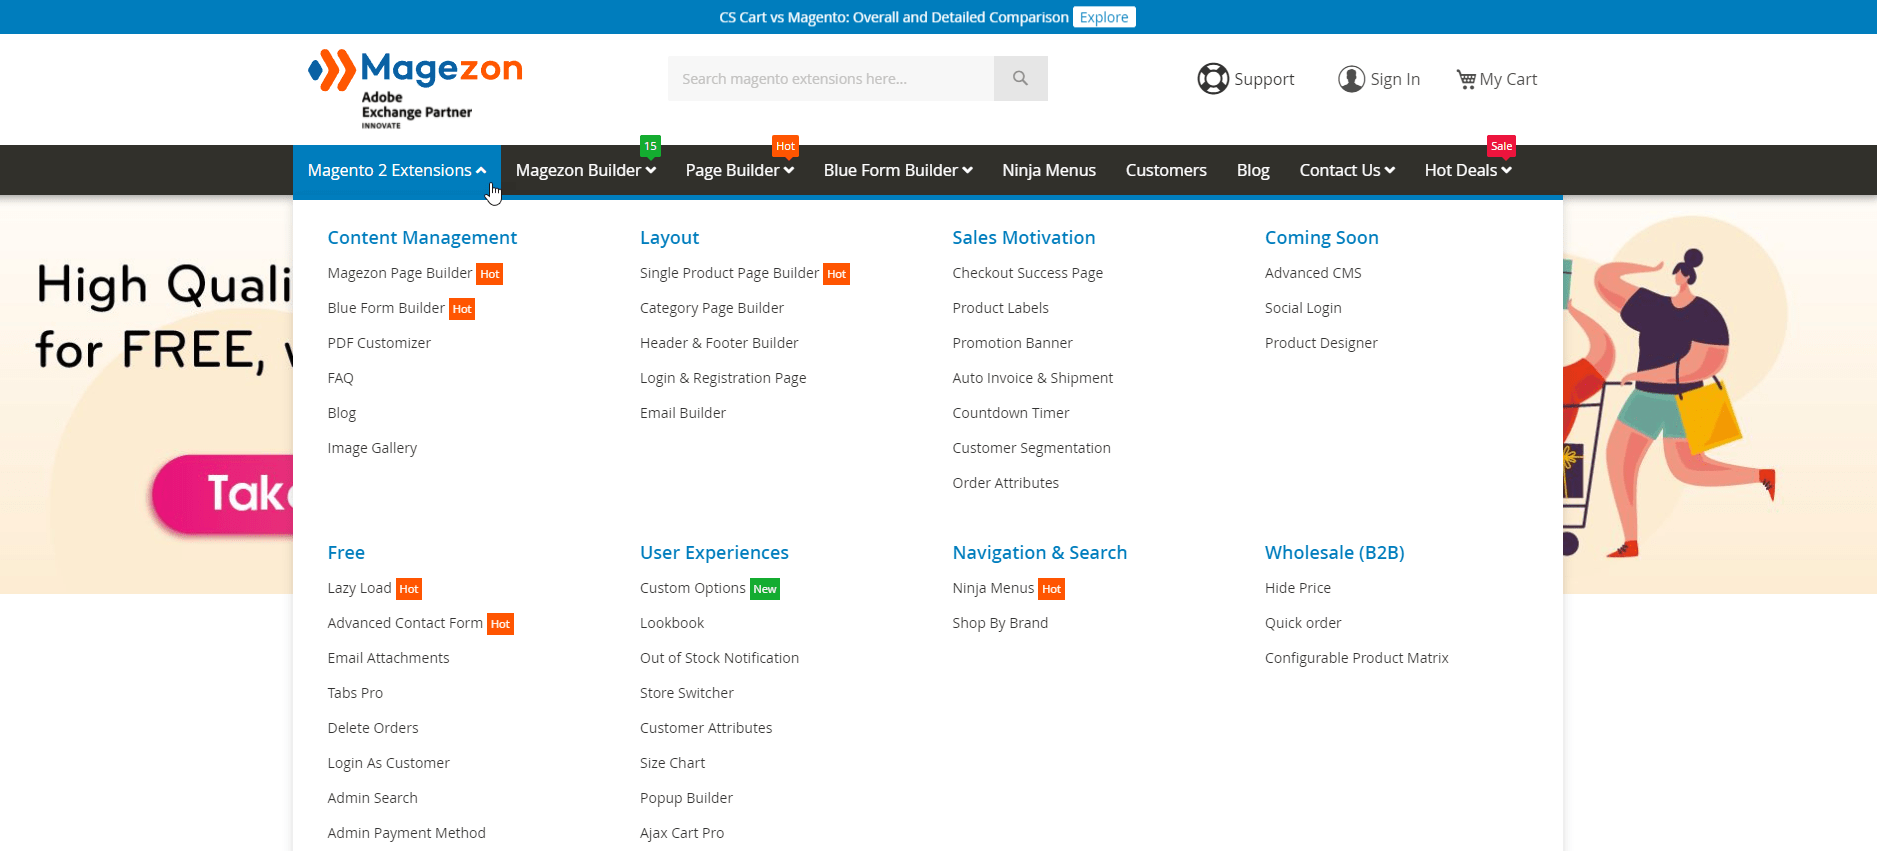Open the FAQ extension link
Image resolution: width=1877 pixels, height=851 pixels.
[340, 378]
